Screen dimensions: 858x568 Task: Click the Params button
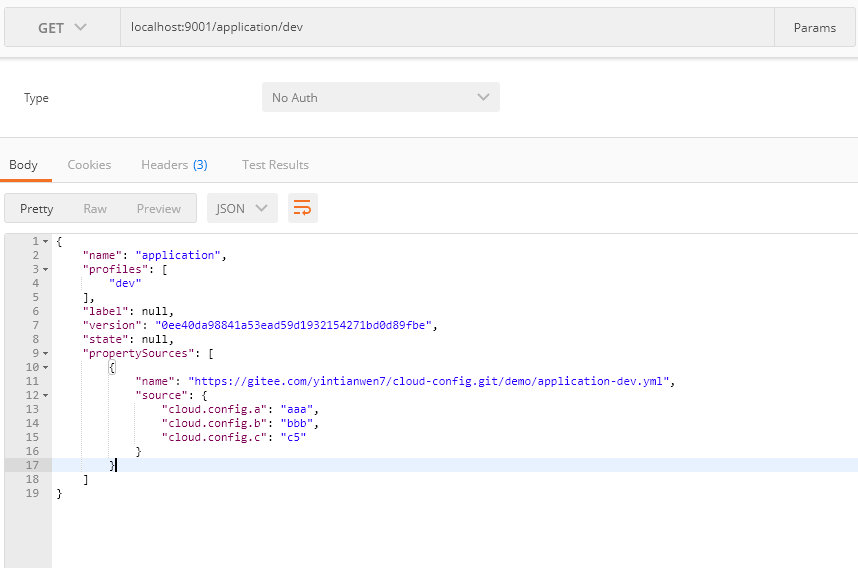(x=814, y=28)
